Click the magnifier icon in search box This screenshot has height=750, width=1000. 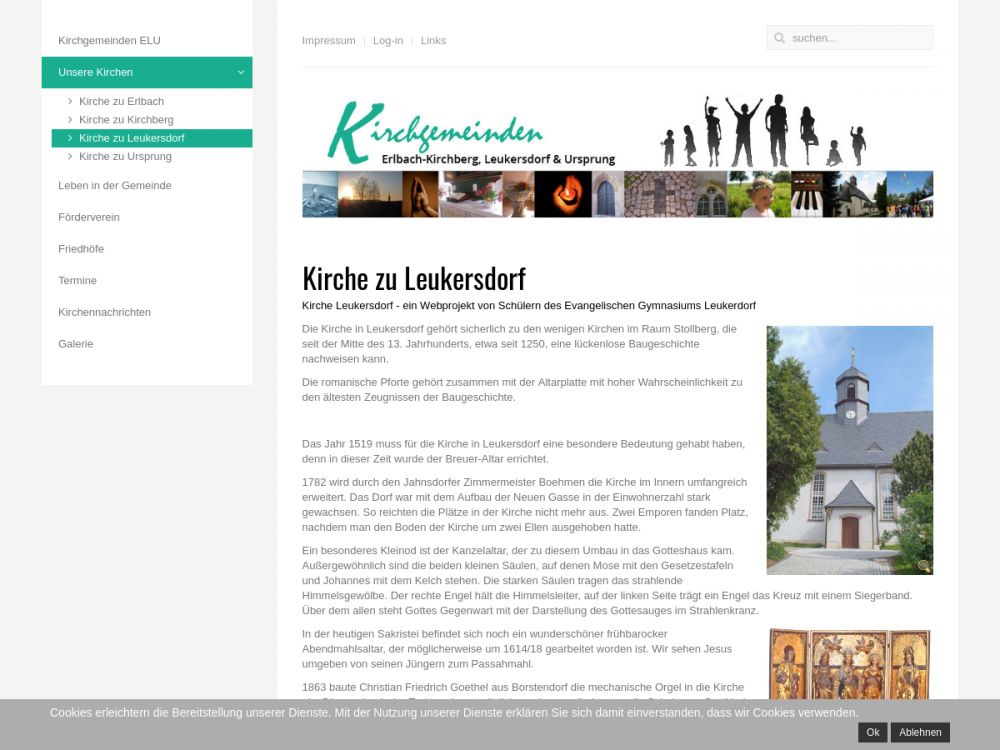pos(779,38)
